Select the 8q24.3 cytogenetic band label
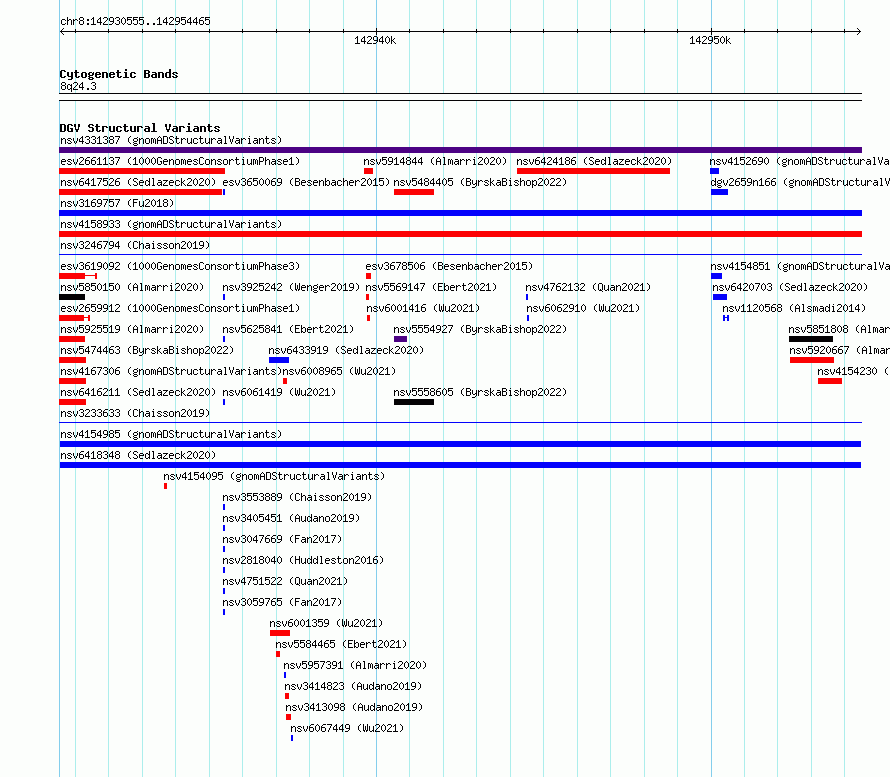890x777 pixels. [78, 86]
